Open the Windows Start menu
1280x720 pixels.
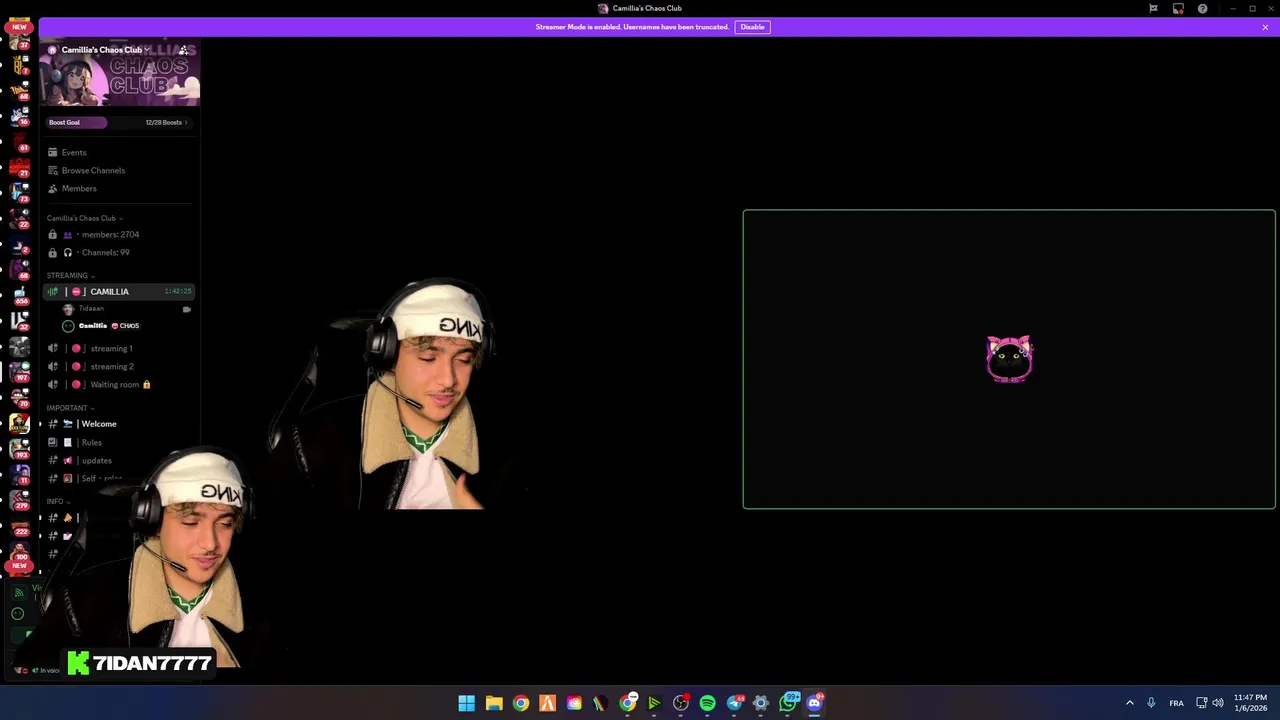click(467, 703)
